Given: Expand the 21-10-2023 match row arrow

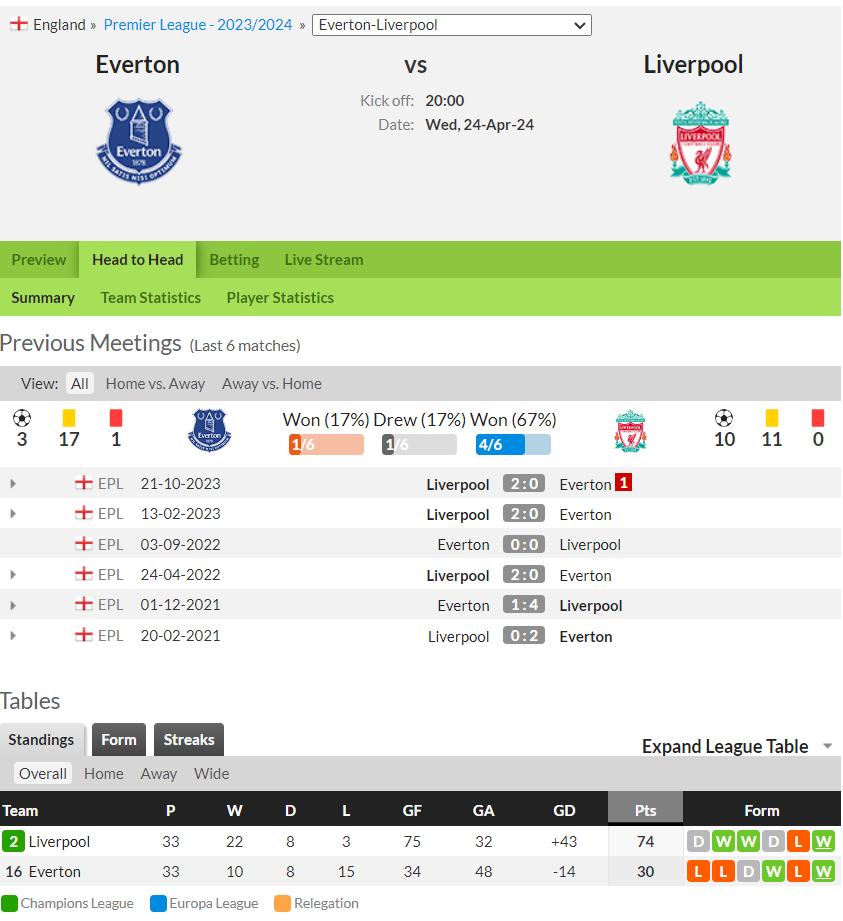Looking at the screenshot, I should click(13, 483).
